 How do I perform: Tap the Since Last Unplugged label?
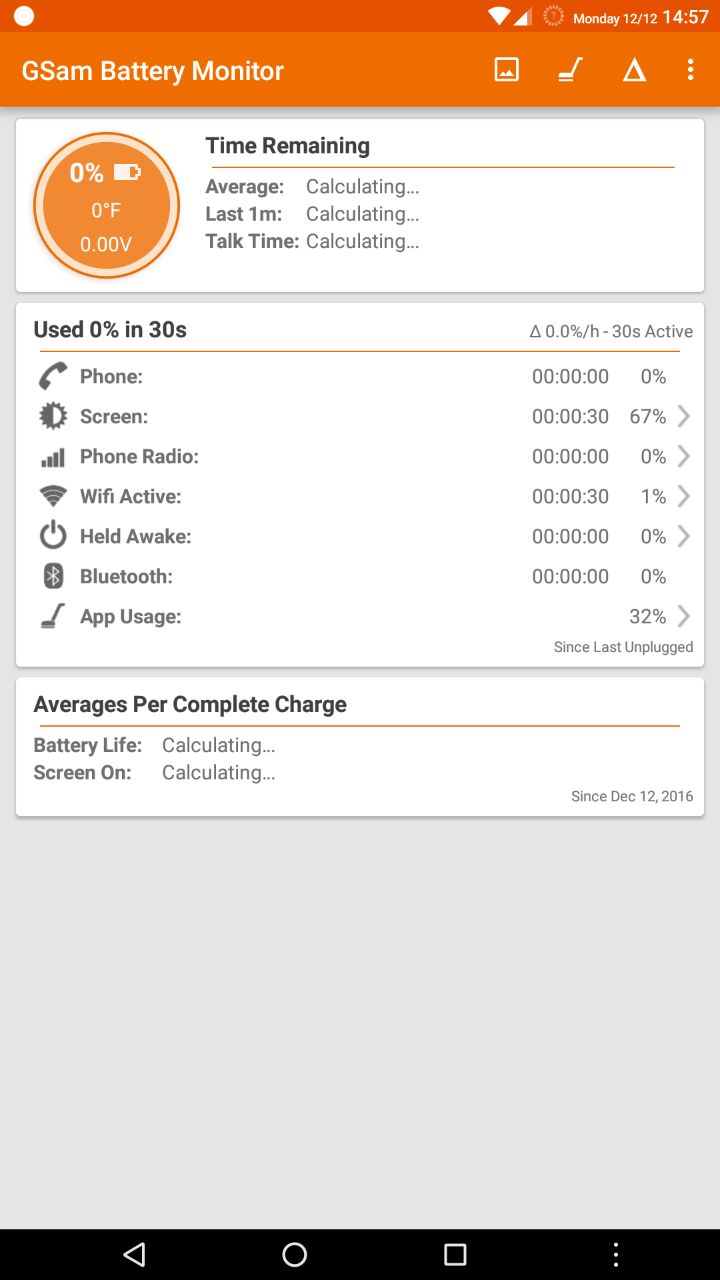pyautogui.click(x=623, y=647)
